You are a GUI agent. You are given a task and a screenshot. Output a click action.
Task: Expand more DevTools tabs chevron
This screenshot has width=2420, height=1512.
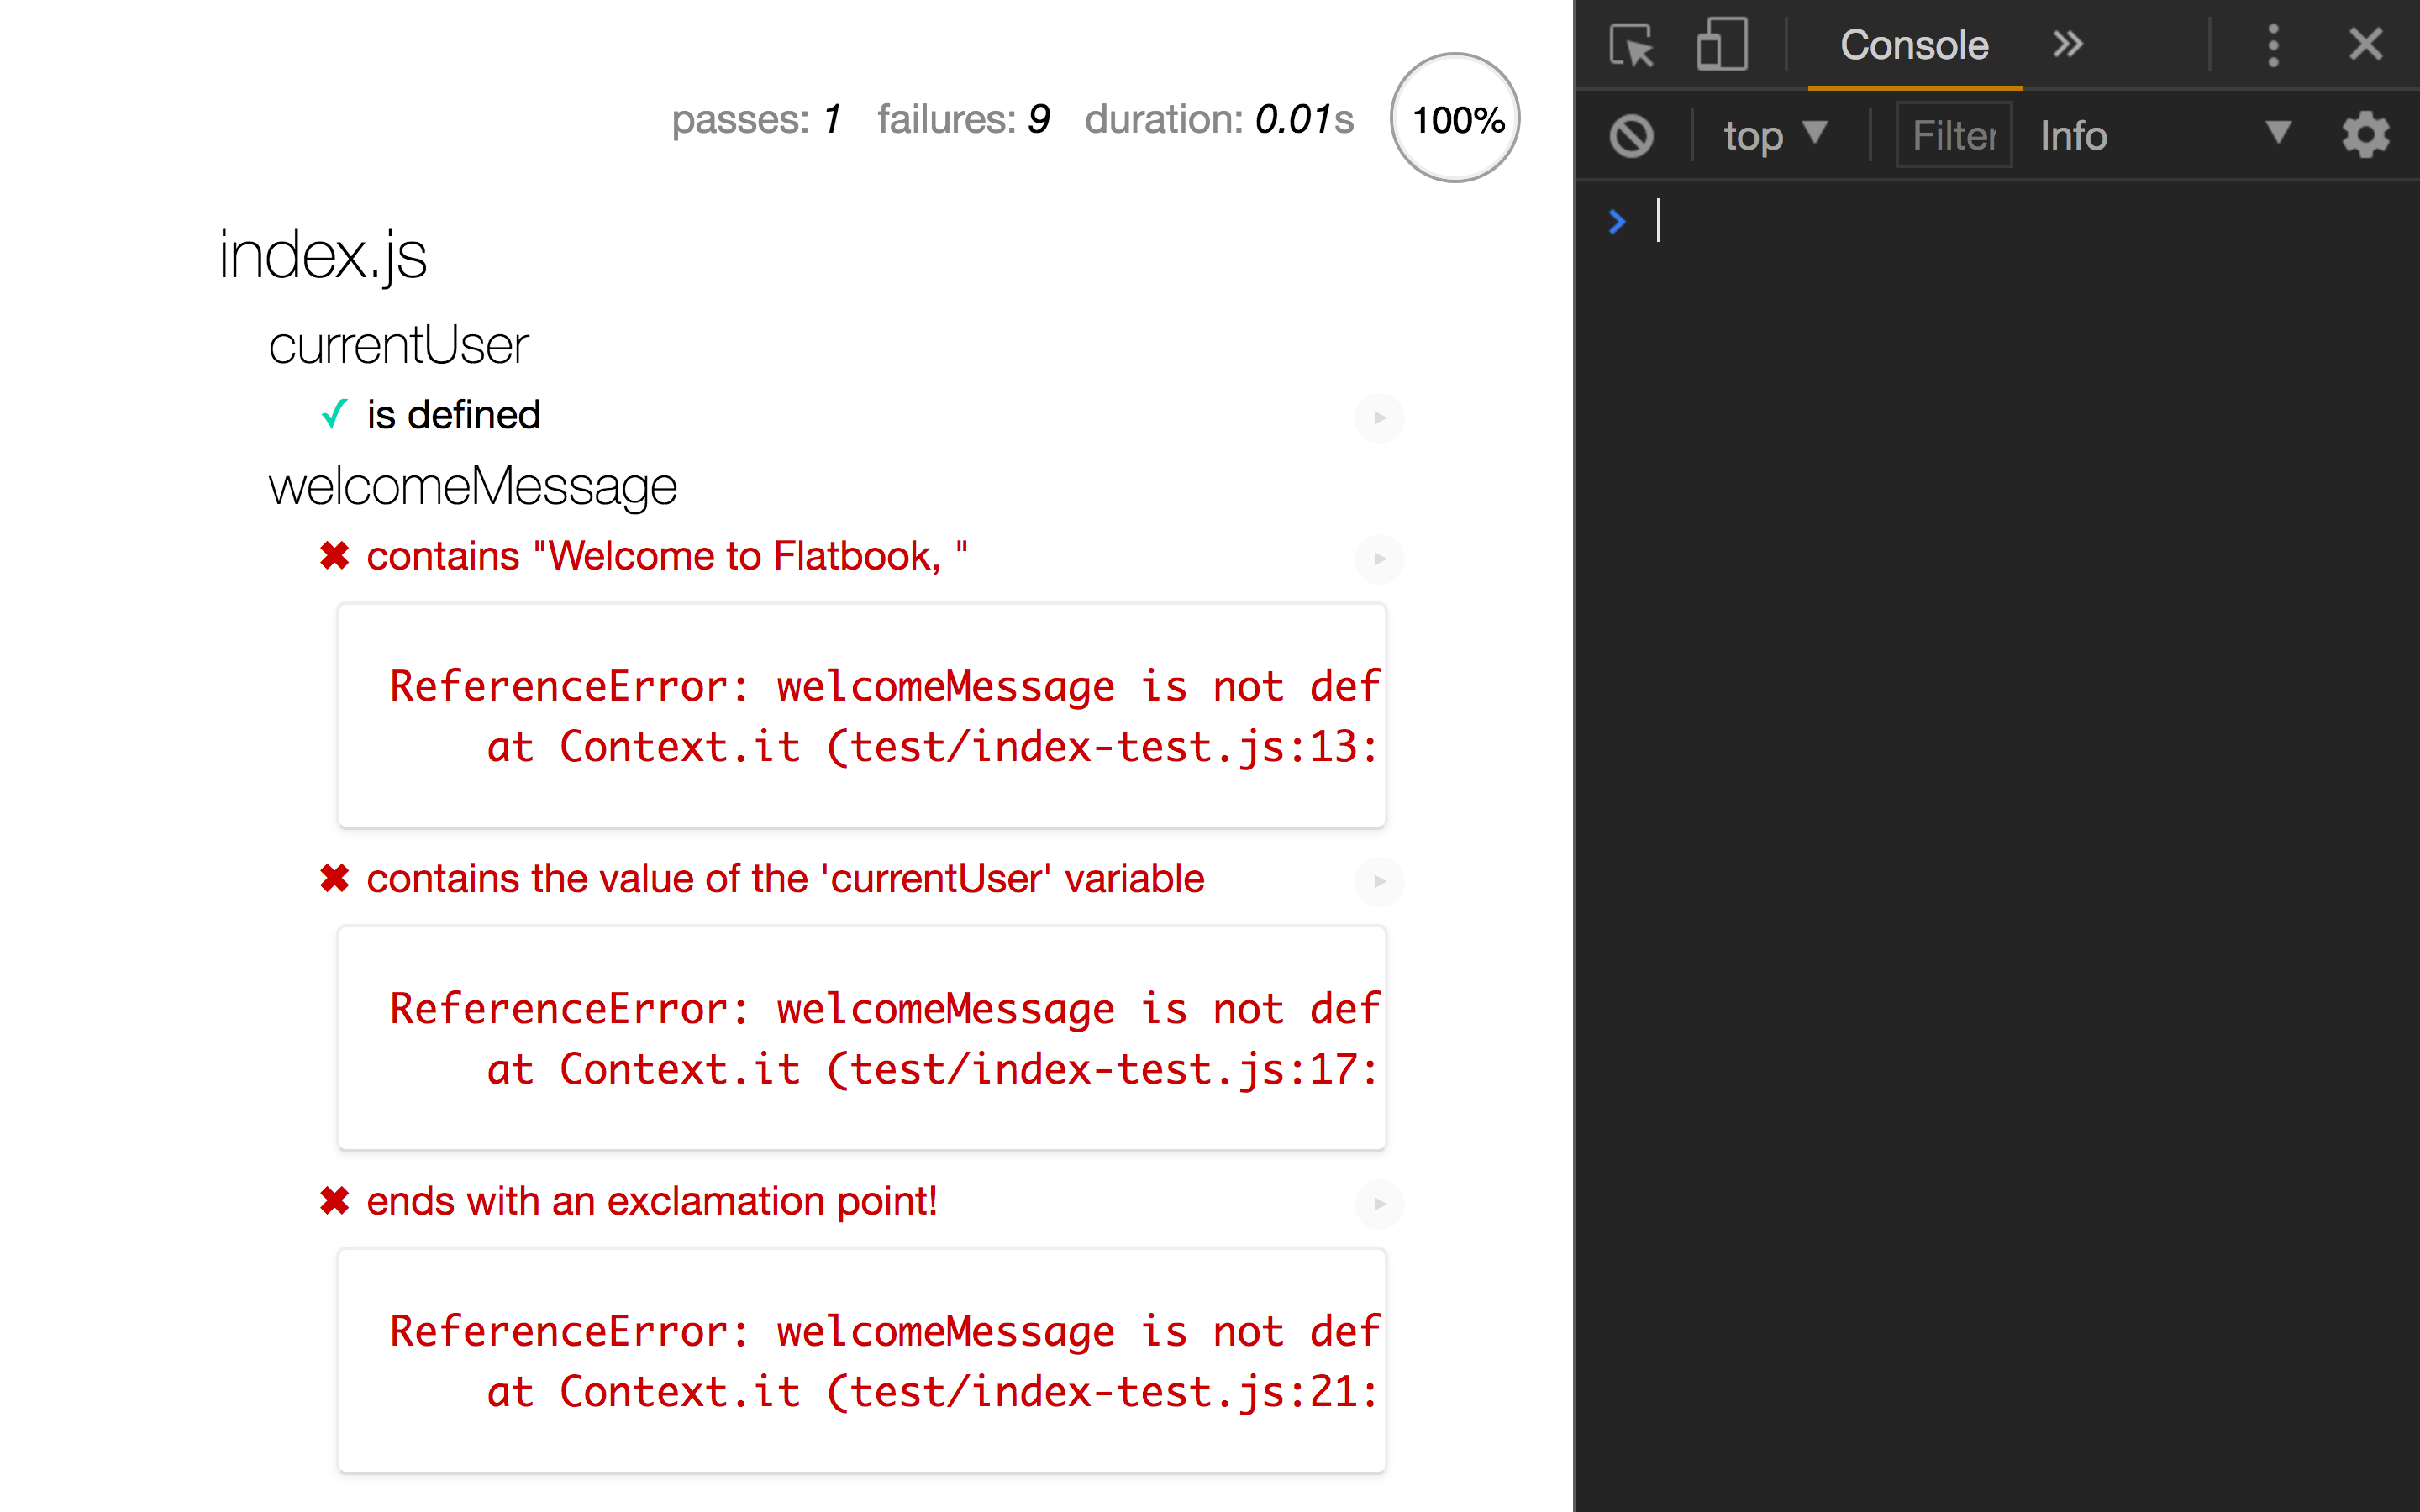(2067, 45)
